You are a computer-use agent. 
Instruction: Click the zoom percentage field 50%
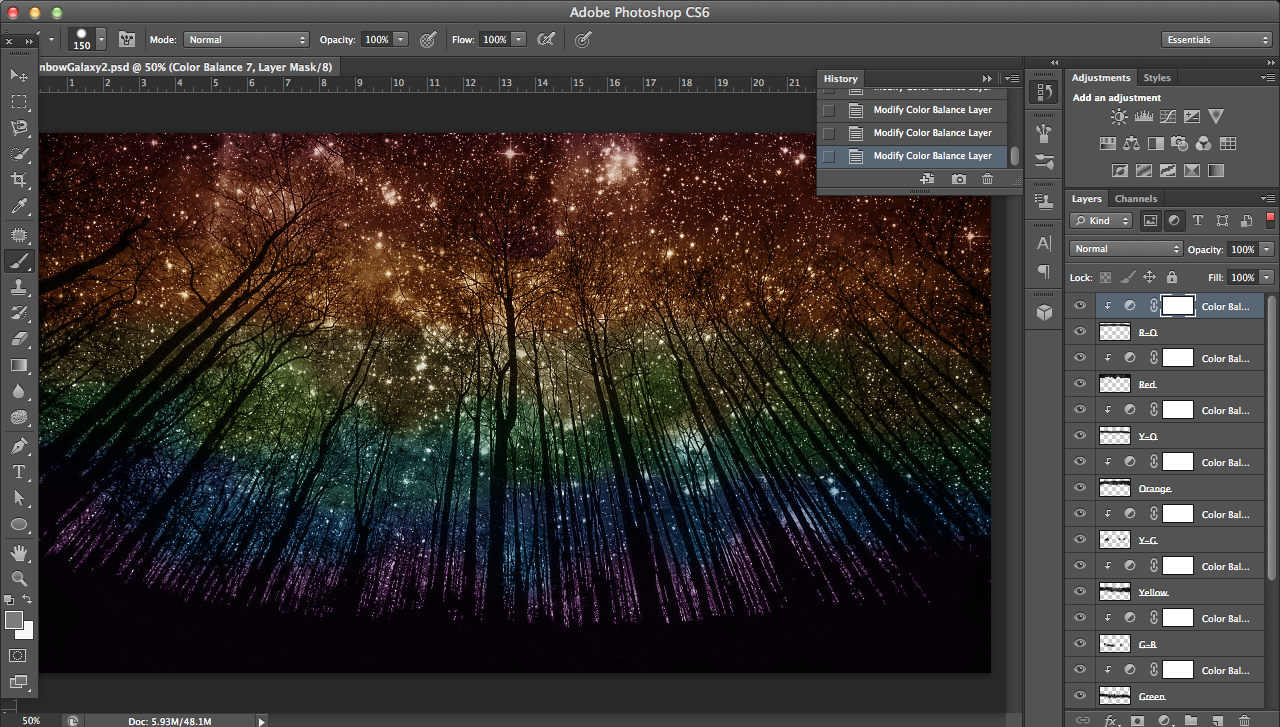point(31,720)
